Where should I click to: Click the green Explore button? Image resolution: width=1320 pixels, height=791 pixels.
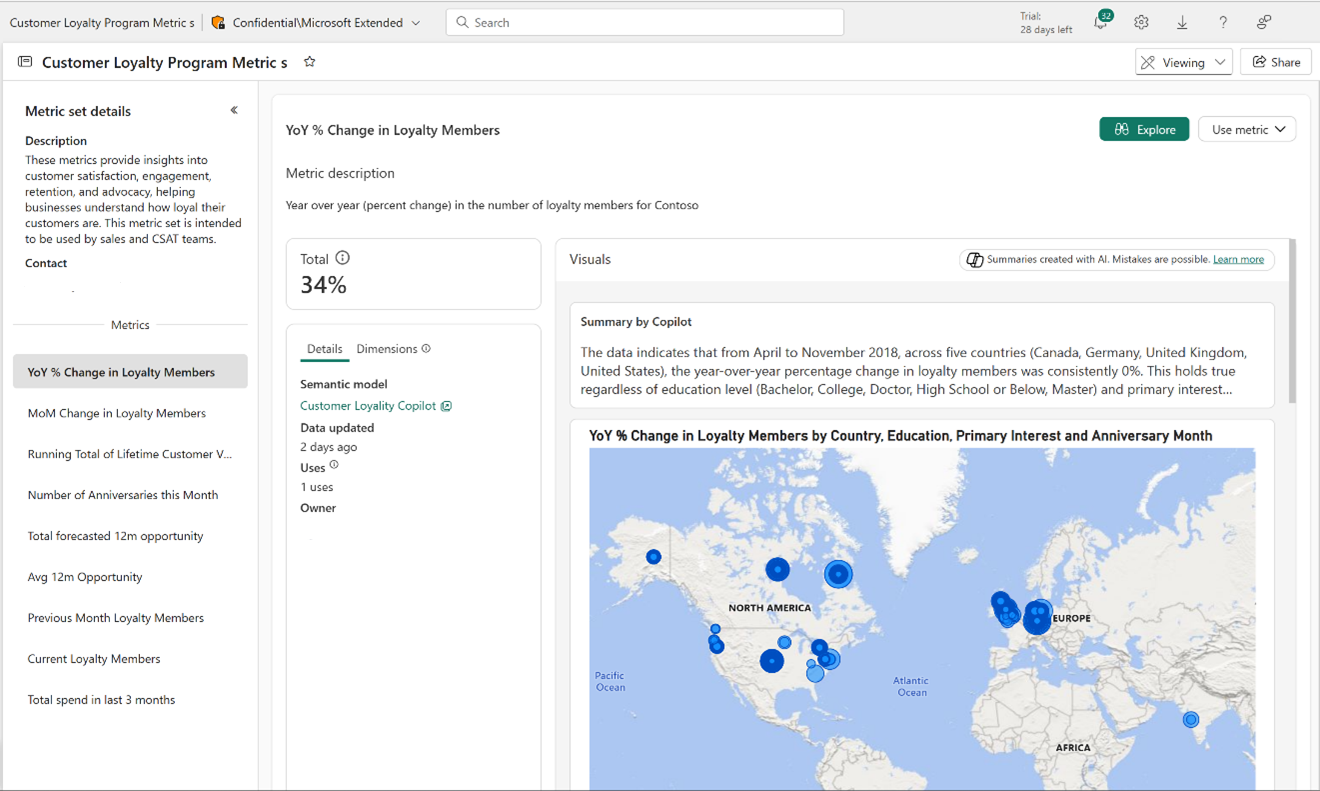[1144, 129]
